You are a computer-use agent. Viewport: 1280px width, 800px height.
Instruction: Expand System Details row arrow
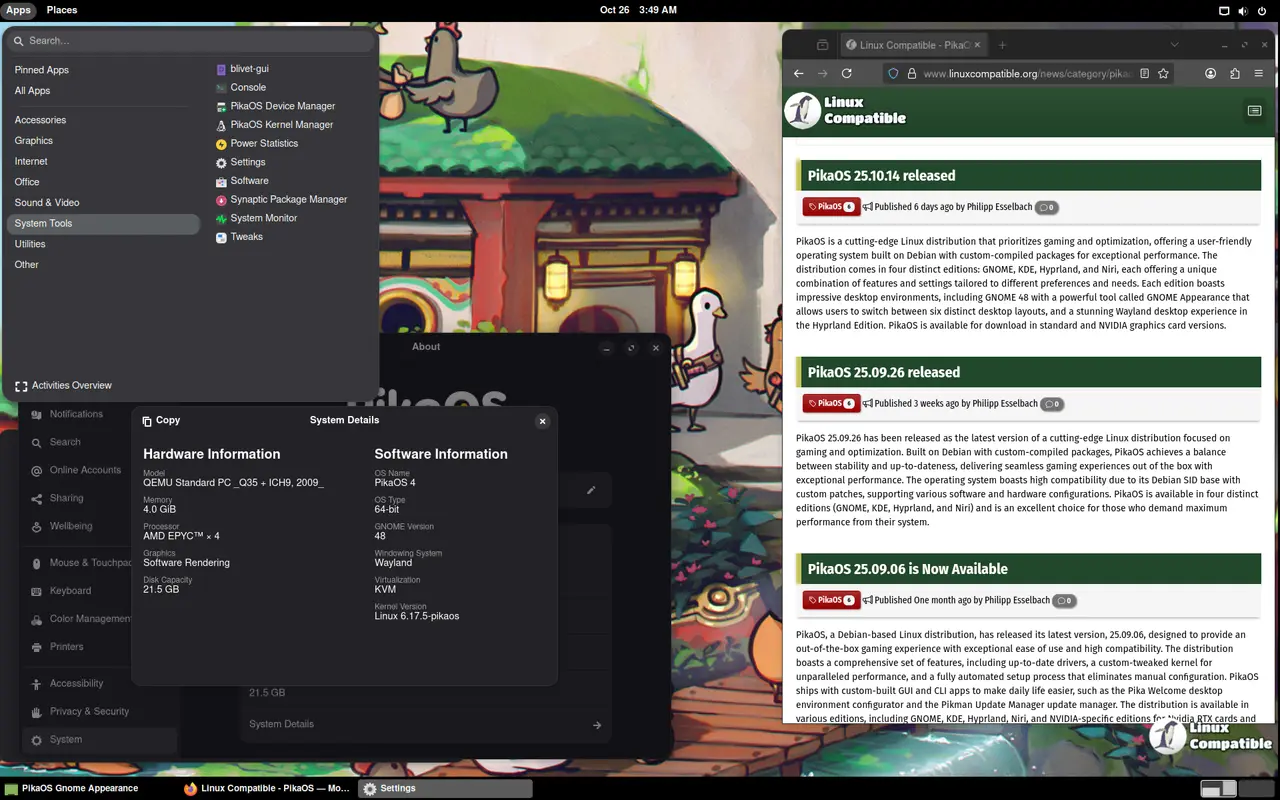(597, 725)
